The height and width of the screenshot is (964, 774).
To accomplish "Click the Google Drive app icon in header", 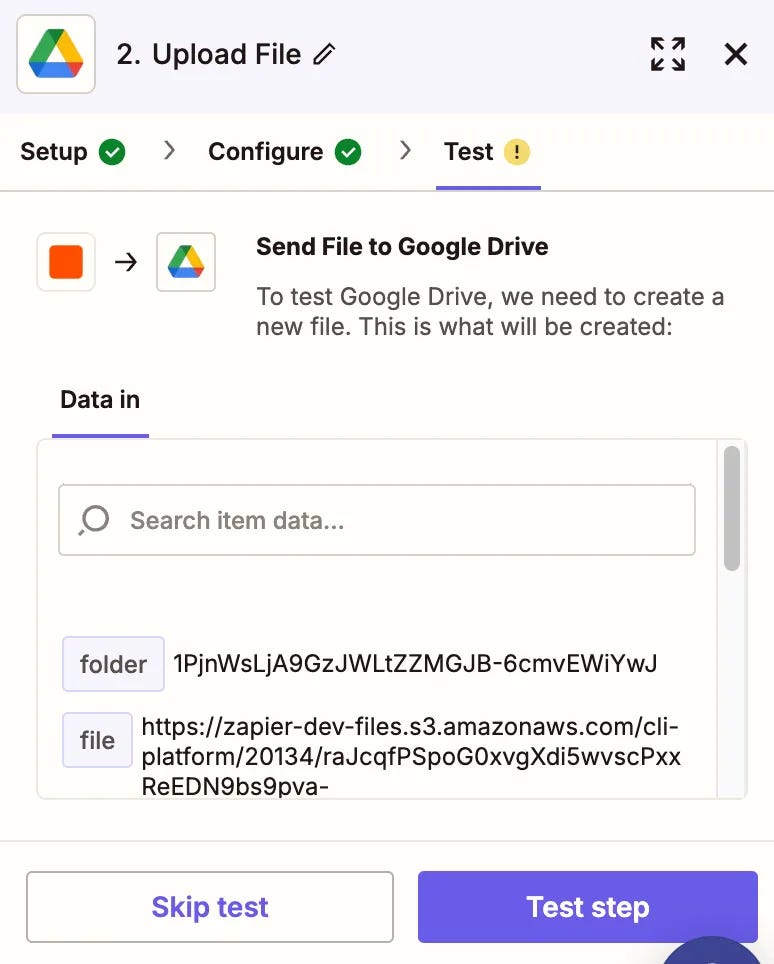I will point(56,54).
